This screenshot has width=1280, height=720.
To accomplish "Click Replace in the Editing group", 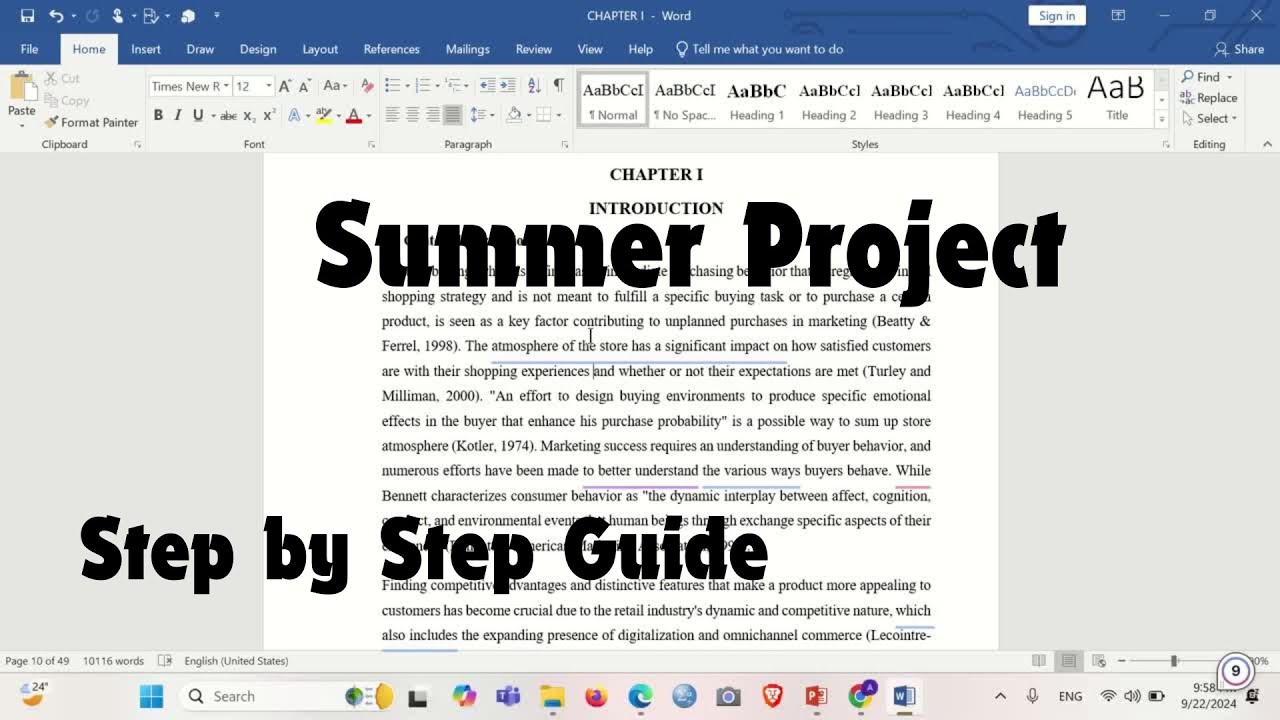I will pyautogui.click(x=1208, y=98).
